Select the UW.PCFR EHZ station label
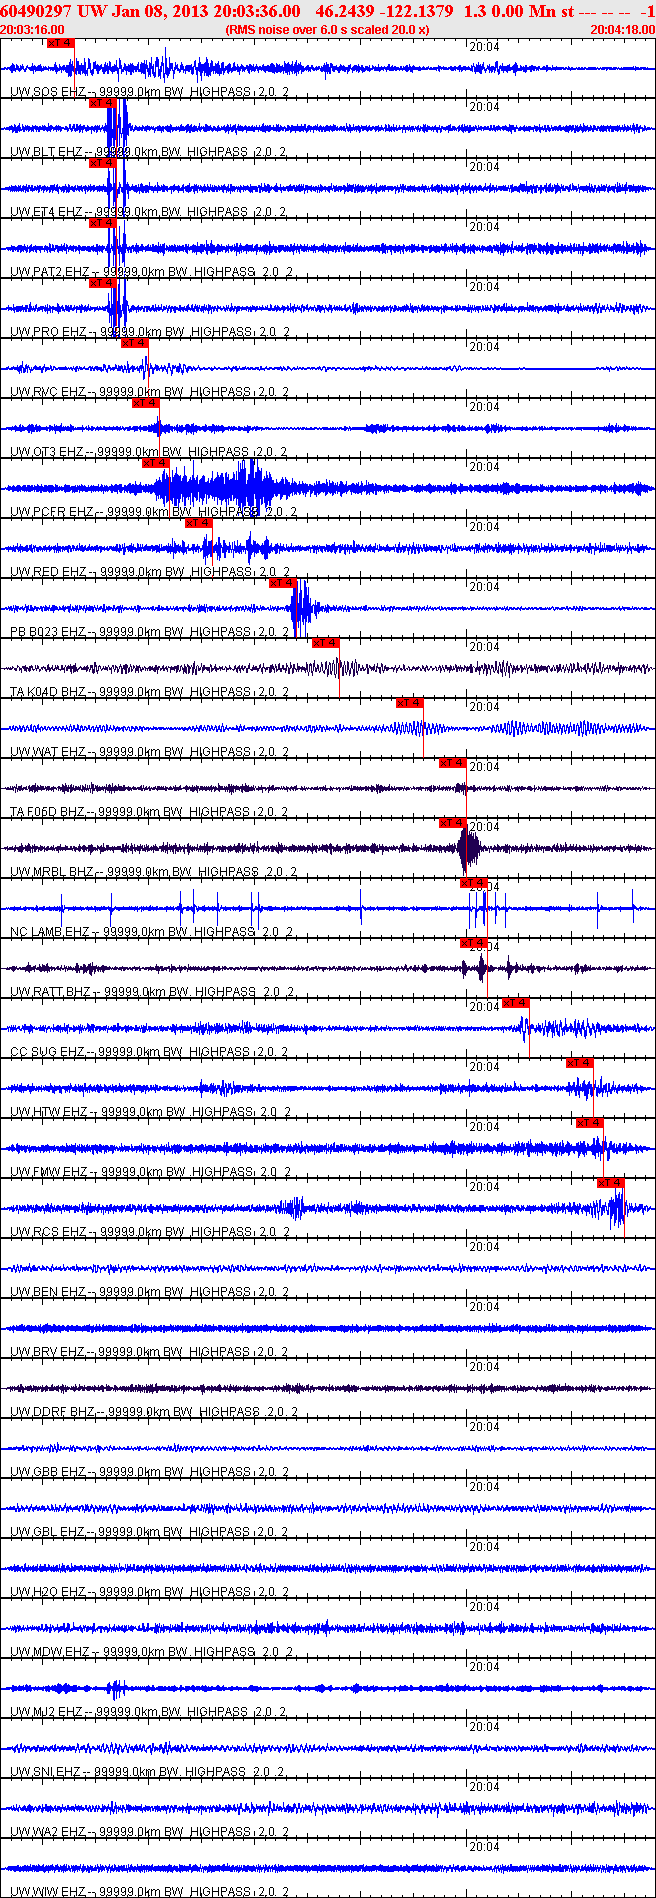Screen dimensions: 656x1898 52,512
